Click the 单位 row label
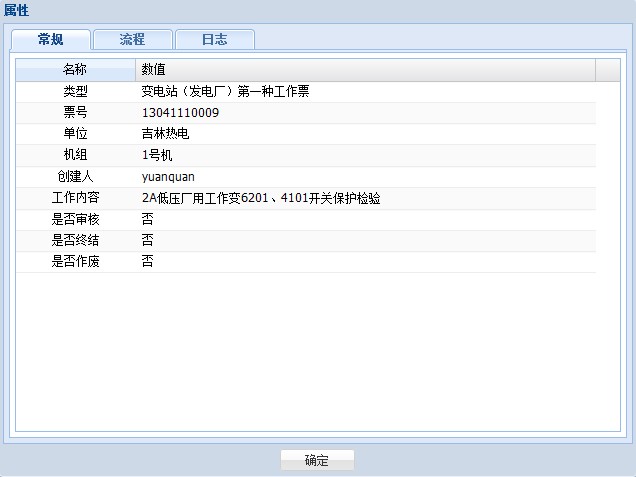The height and width of the screenshot is (477, 636). coord(75,134)
